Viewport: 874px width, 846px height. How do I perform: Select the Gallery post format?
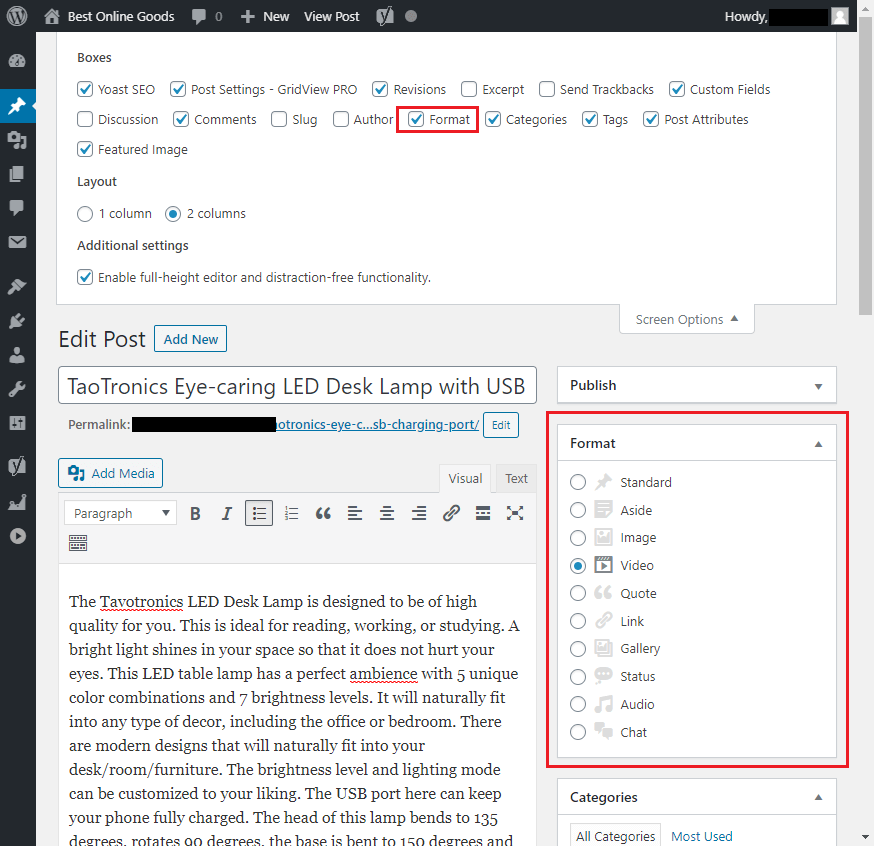(578, 649)
